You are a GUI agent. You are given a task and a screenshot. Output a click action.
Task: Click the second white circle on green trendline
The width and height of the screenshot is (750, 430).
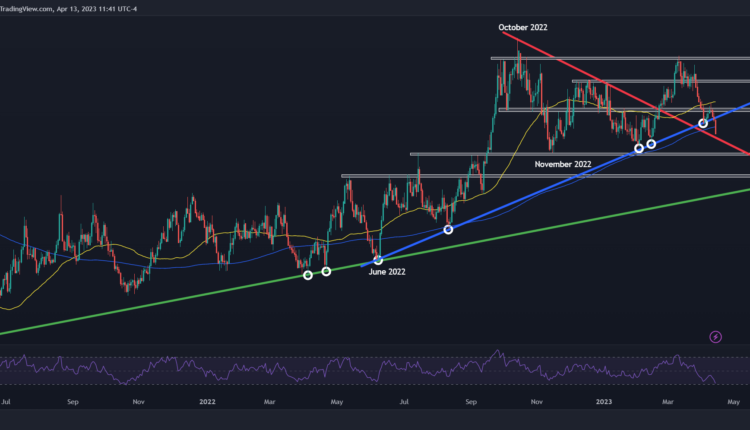pos(326,271)
